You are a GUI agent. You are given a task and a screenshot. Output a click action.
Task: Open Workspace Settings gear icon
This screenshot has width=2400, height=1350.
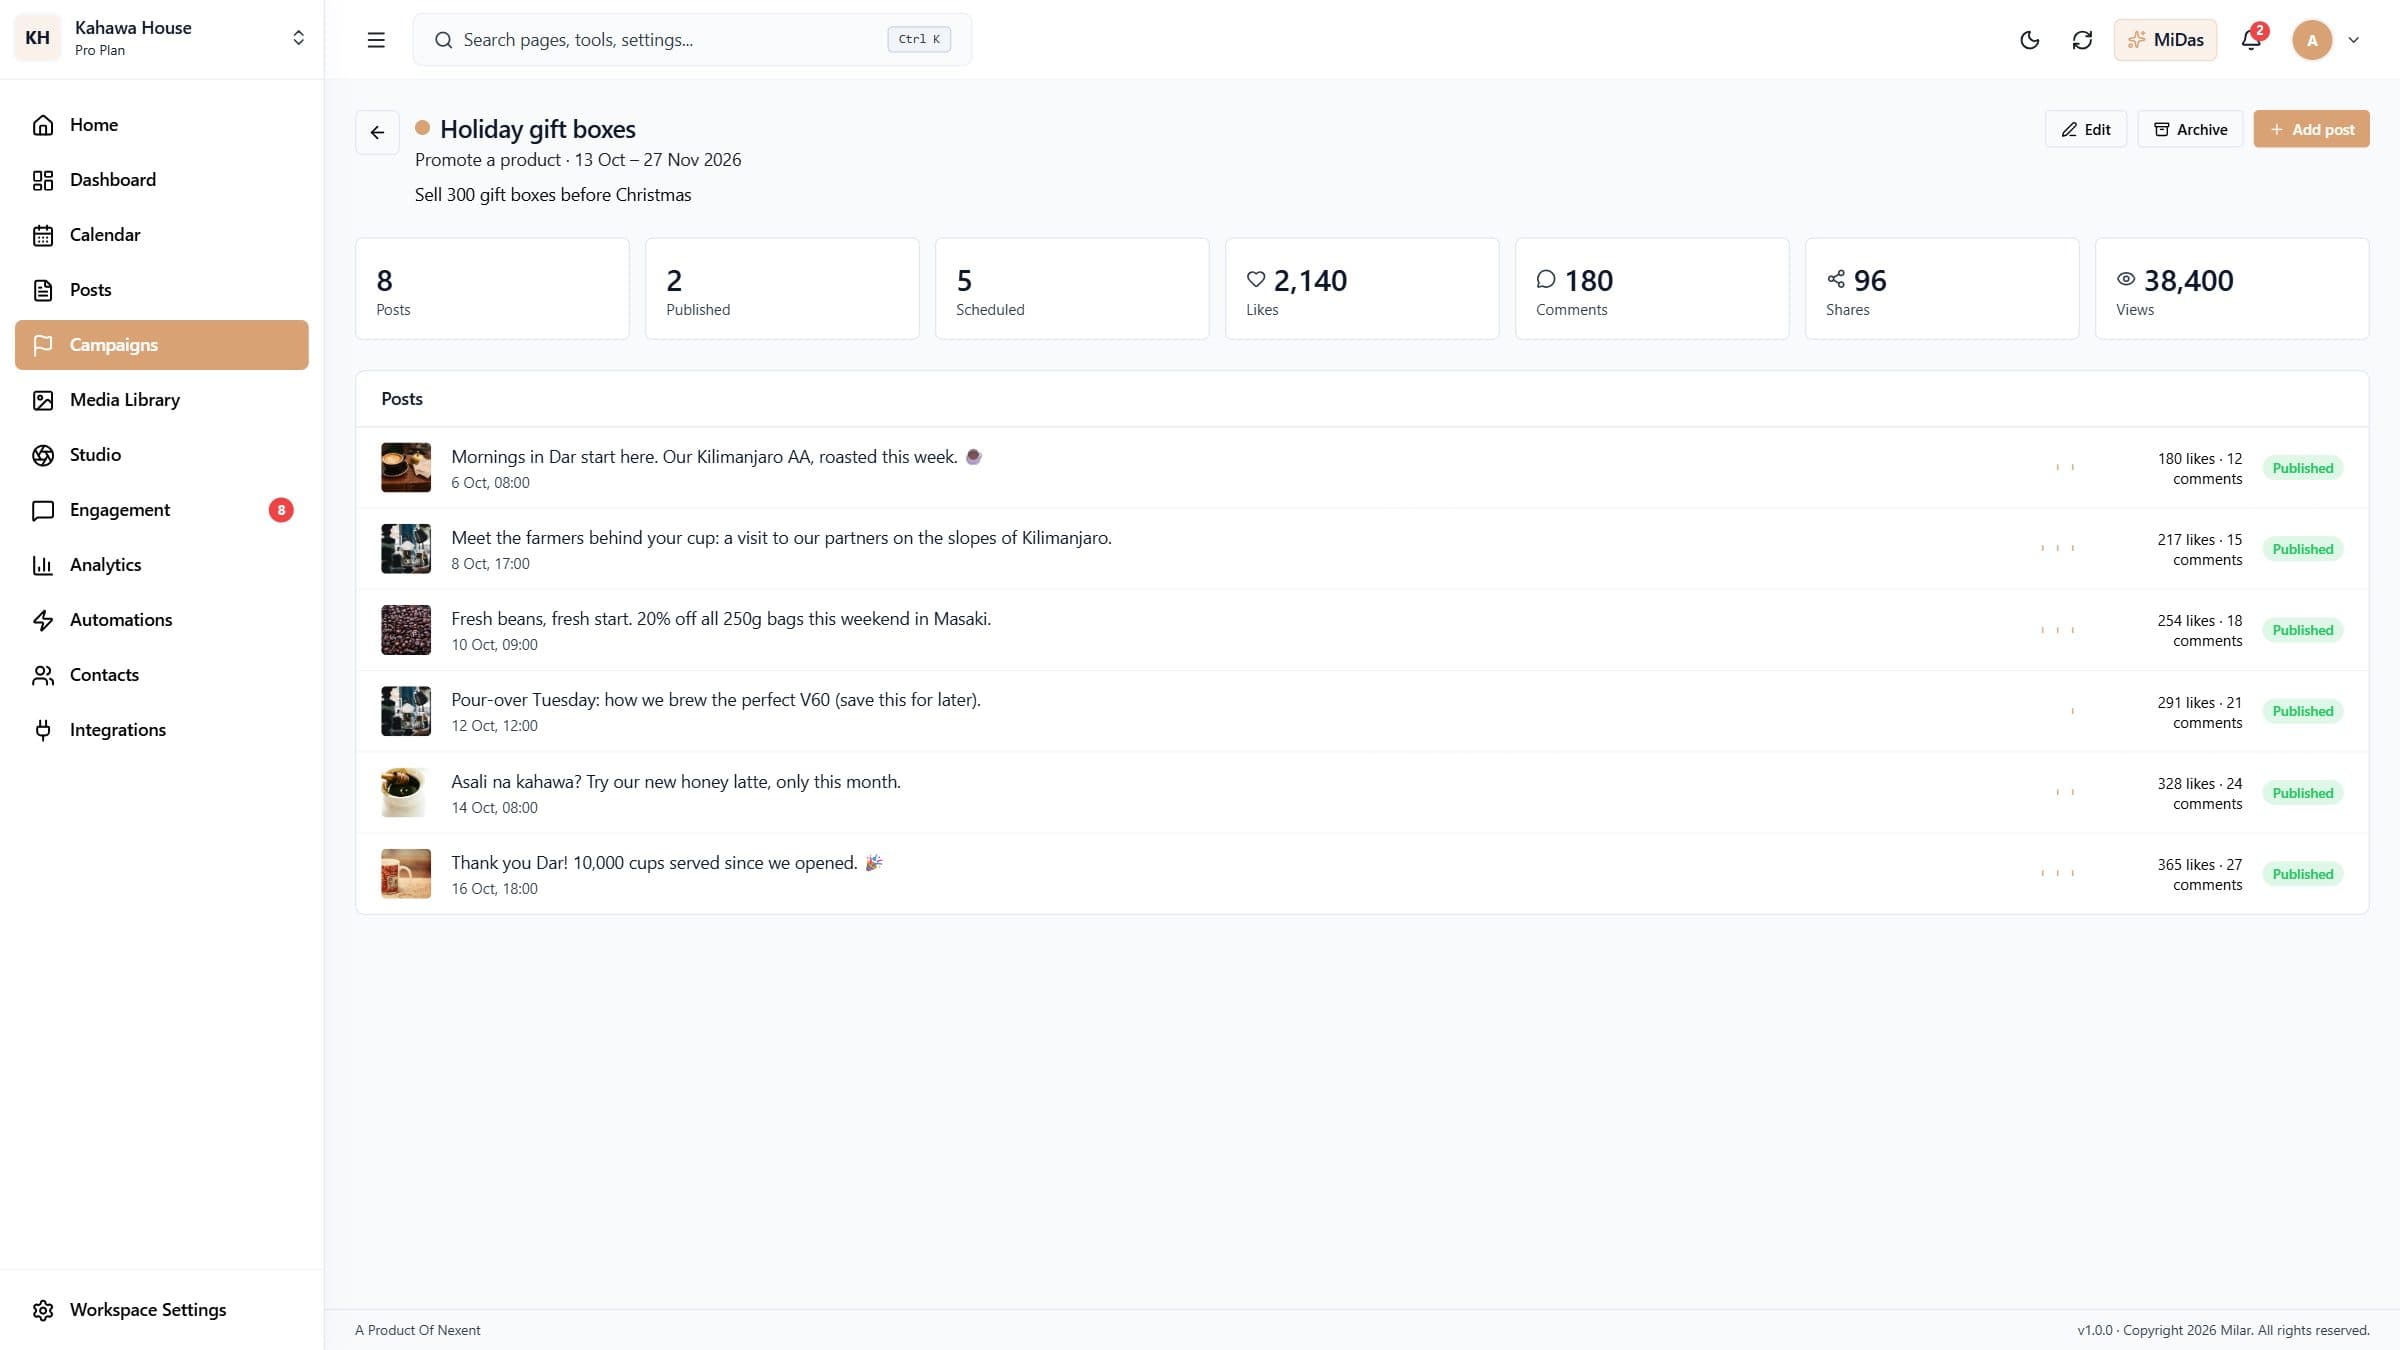pos(43,1310)
